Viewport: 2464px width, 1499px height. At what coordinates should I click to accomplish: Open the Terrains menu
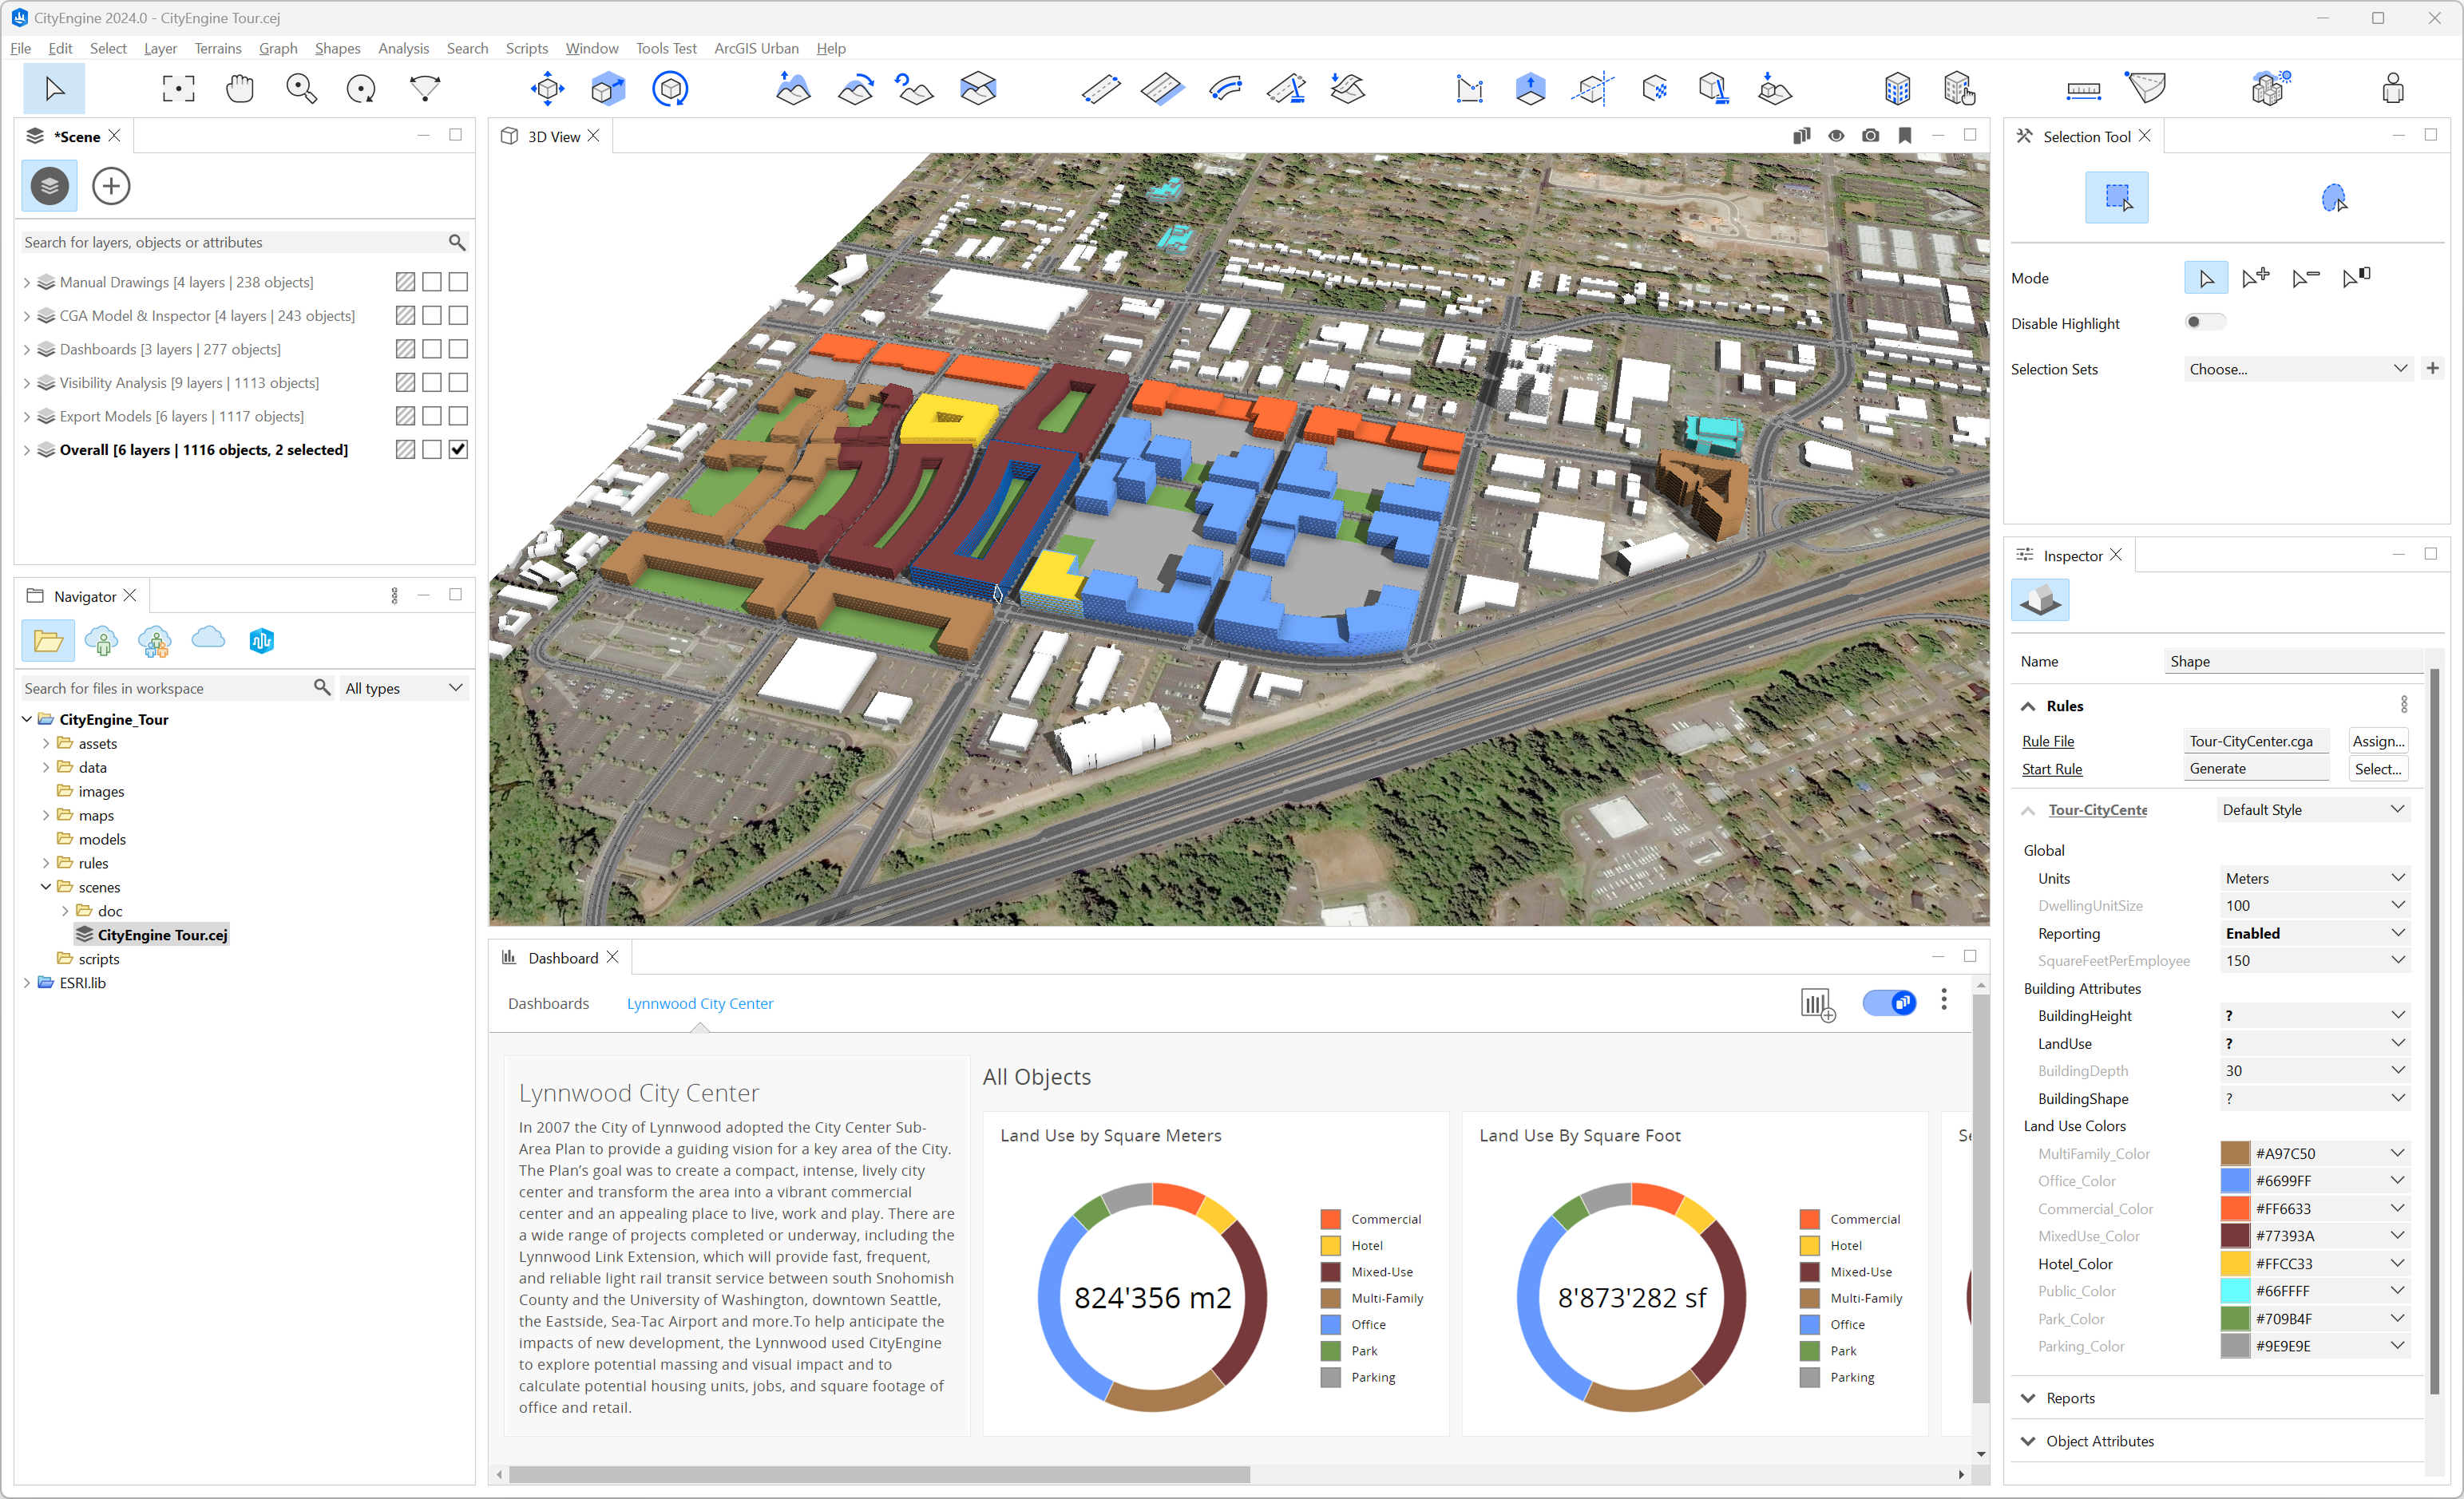[217, 48]
